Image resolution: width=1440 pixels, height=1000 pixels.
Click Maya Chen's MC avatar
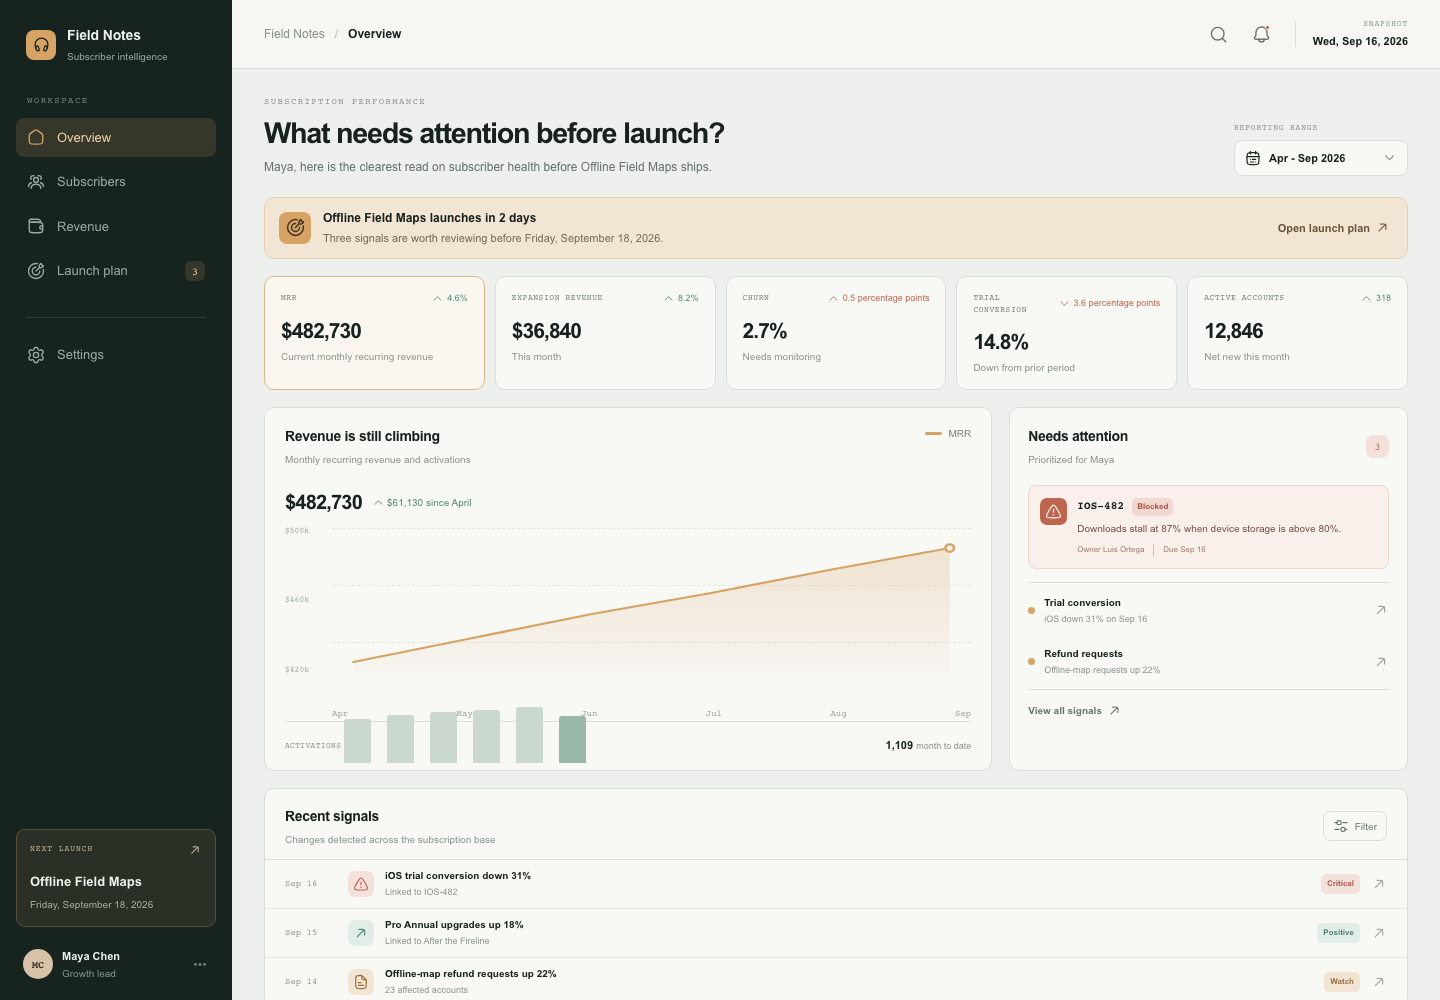click(x=38, y=964)
